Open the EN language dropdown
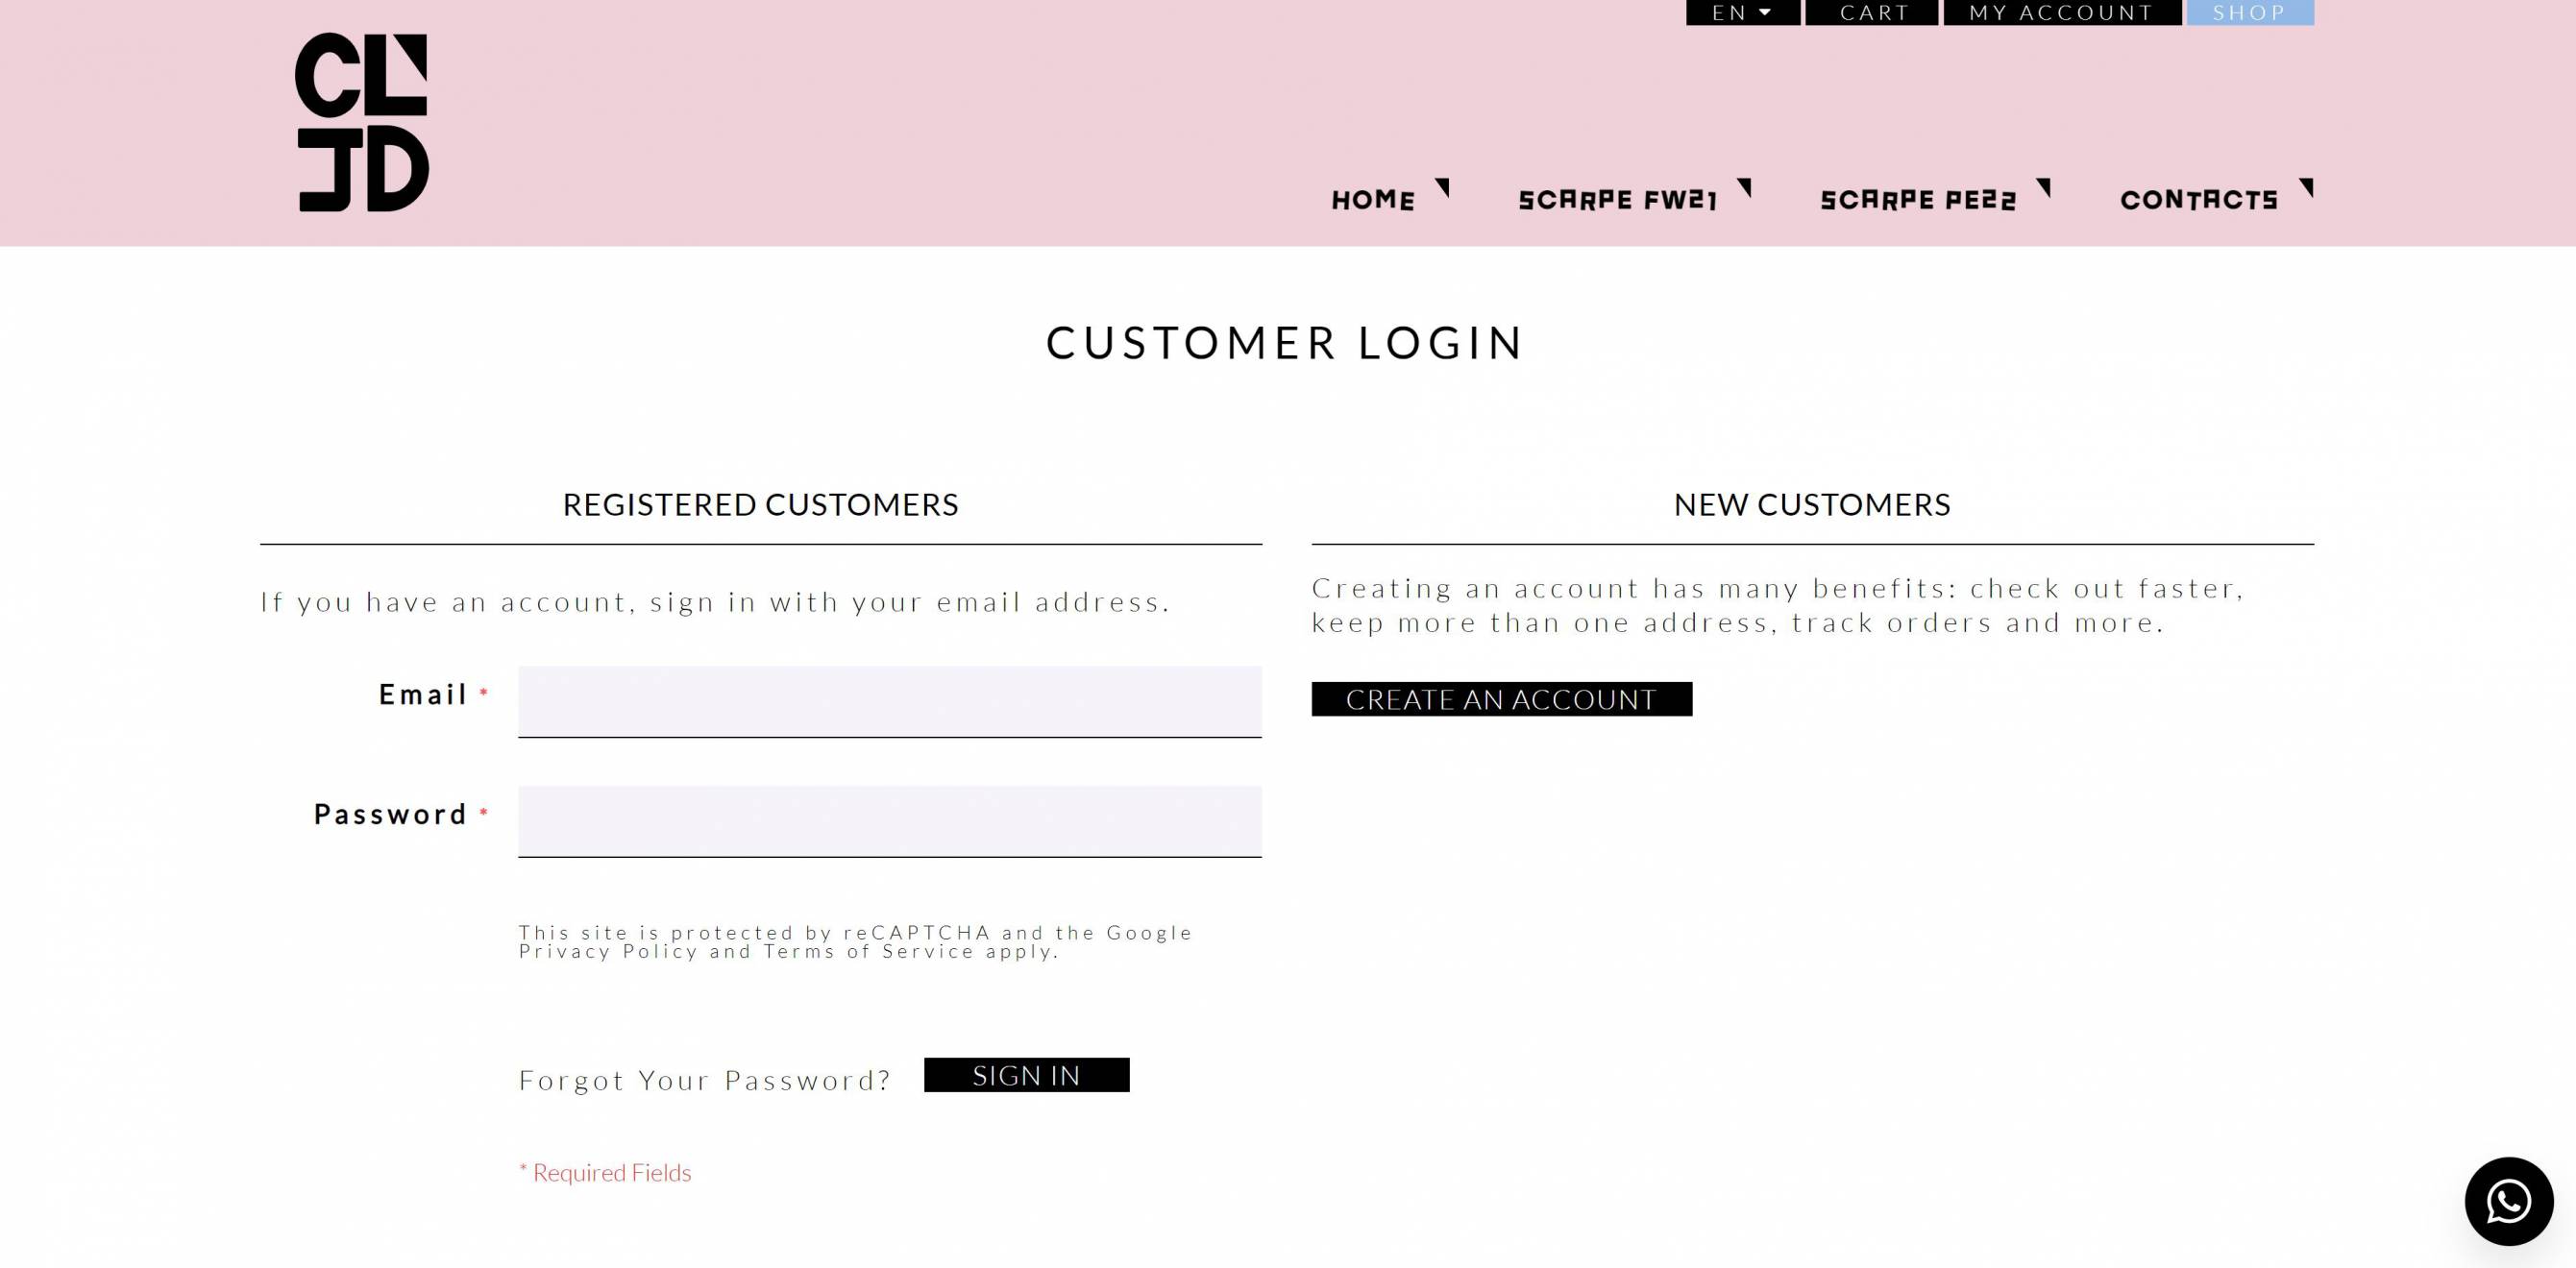 tap(1742, 12)
